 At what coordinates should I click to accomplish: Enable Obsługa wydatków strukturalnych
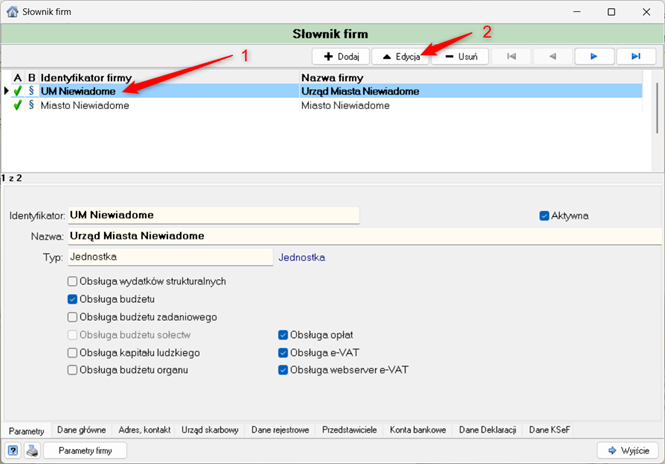[x=73, y=282]
